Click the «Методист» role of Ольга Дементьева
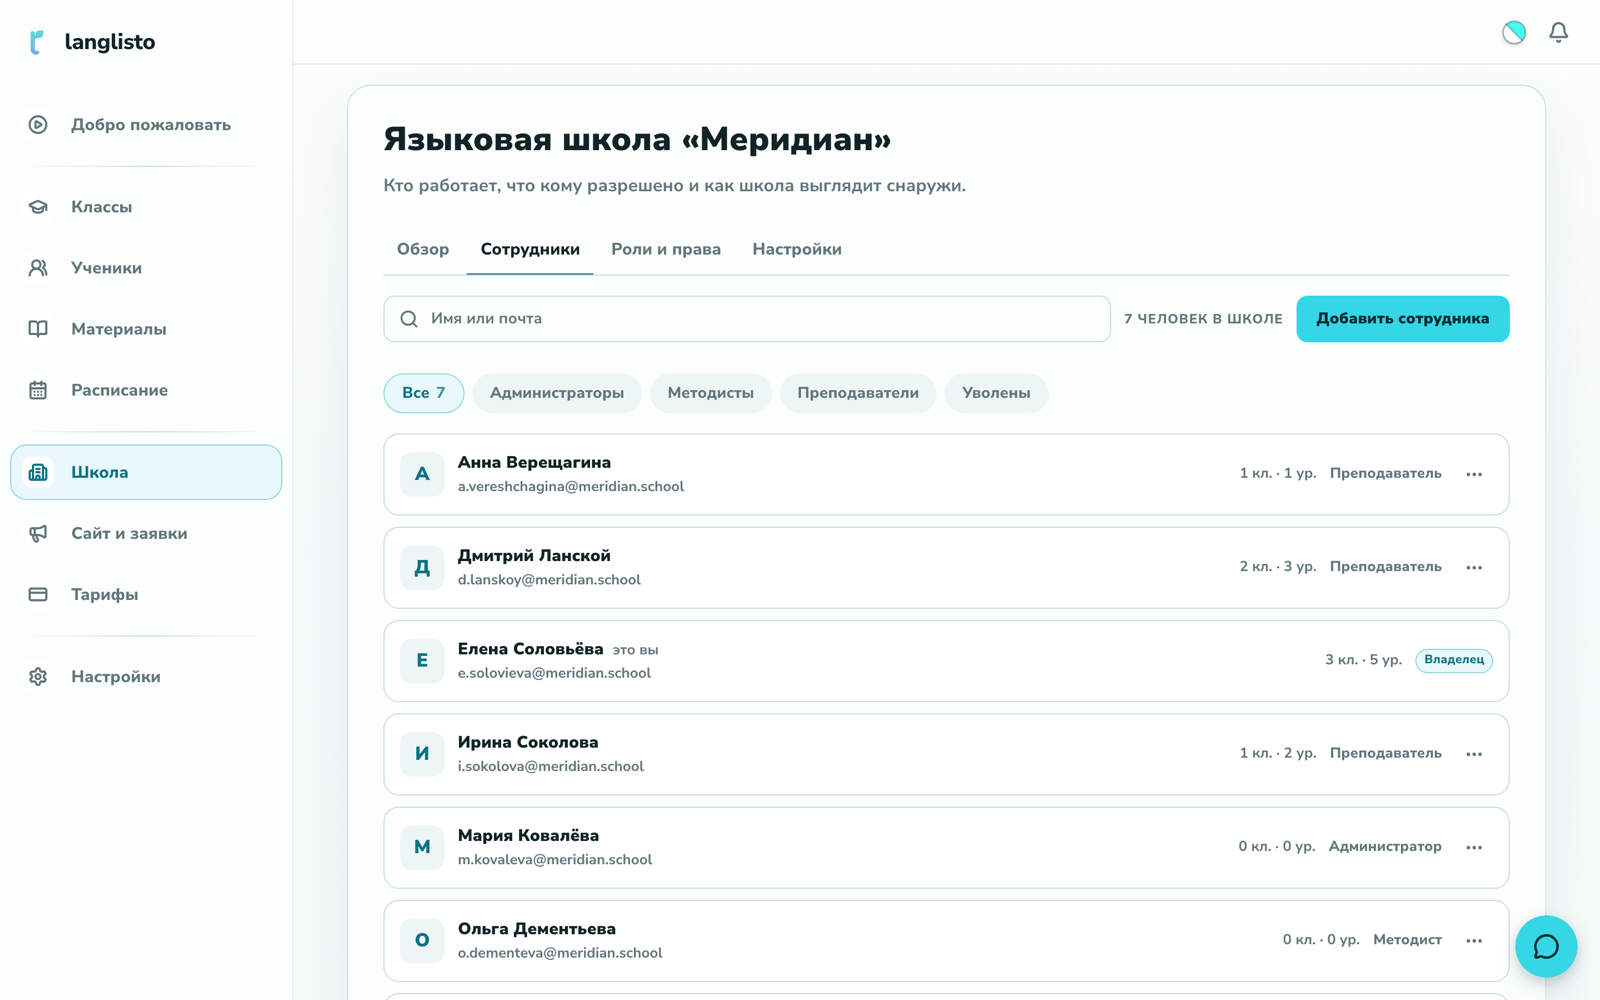The width and height of the screenshot is (1600, 1000). point(1407,940)
